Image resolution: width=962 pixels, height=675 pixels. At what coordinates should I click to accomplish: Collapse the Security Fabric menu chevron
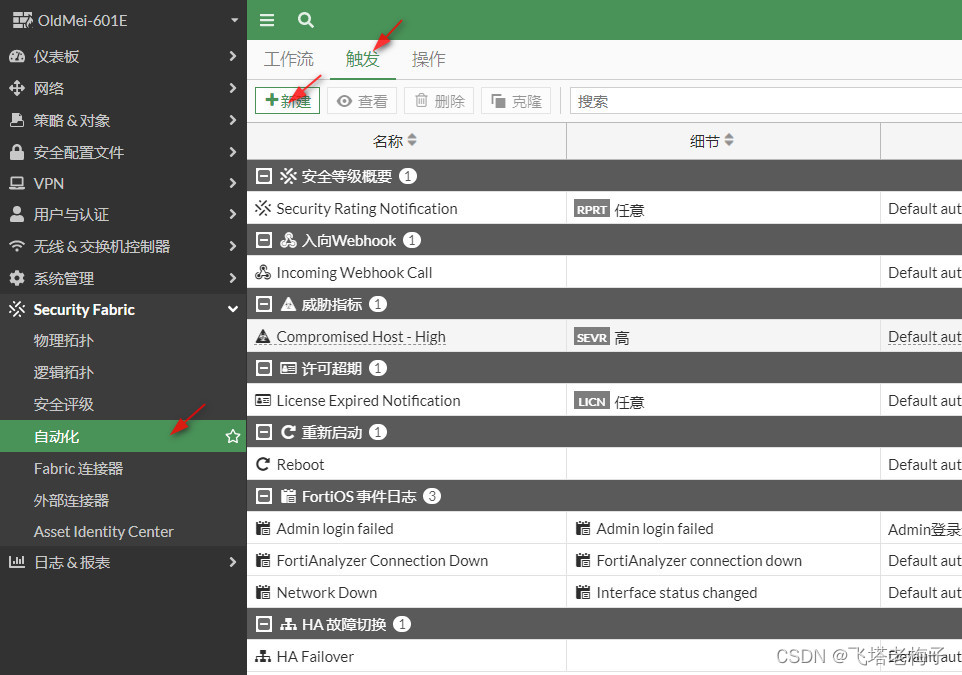coord(233,309)
